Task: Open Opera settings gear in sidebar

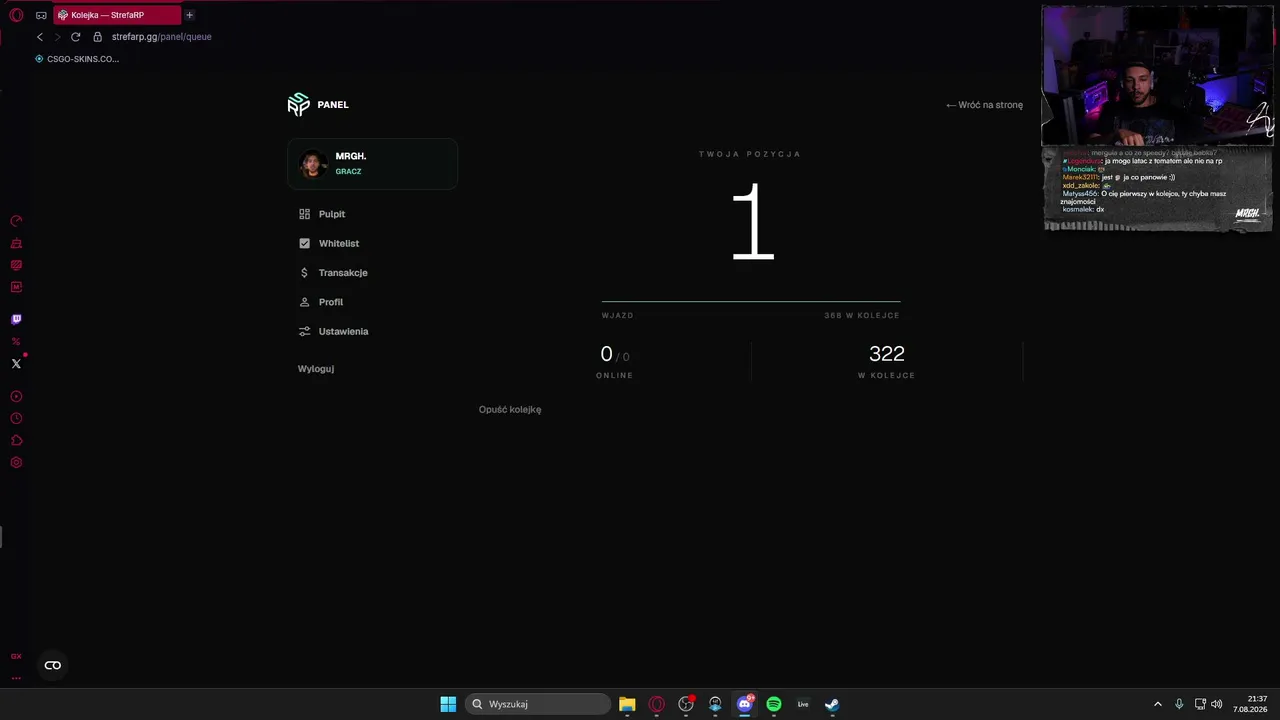Action: [x=16, y=463]
